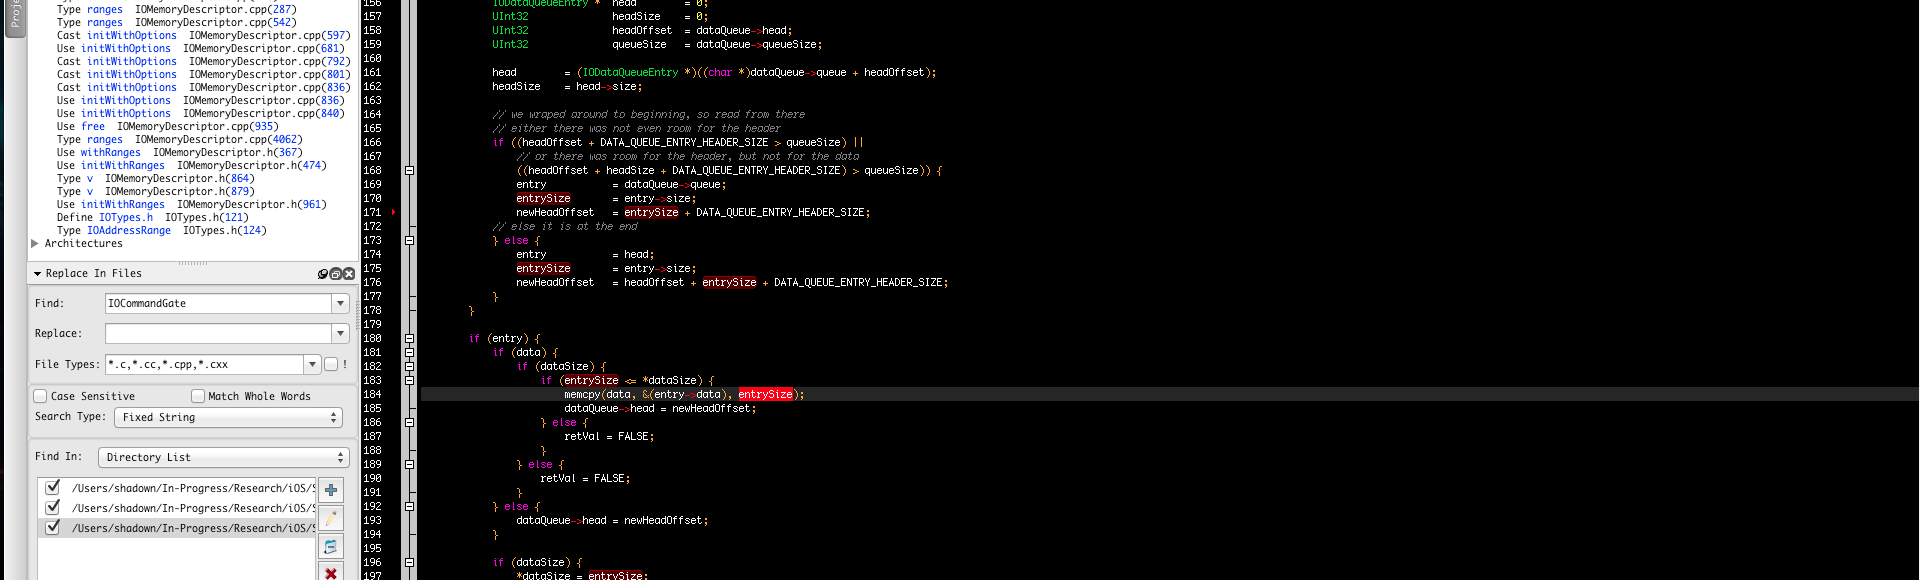Open the Find field history dropdown arrow
Viewport: 1920px width, 580px height.
pos(340,303)
